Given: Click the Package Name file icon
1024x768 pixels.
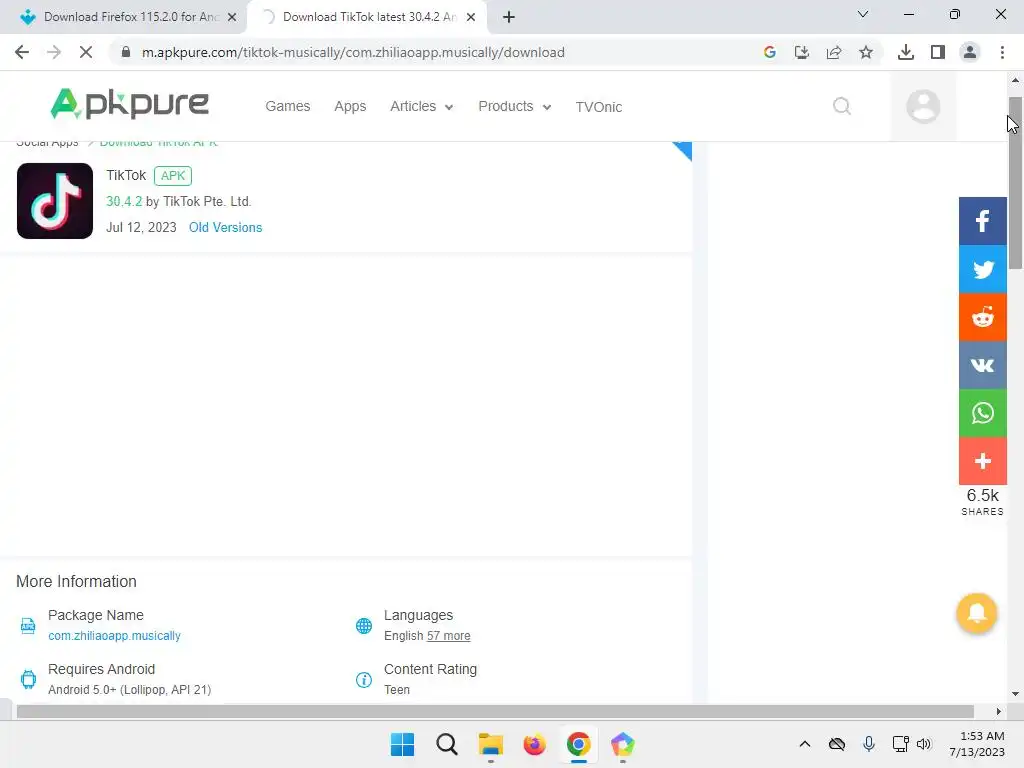Looking at the screenshot, I should click(28, 626).
